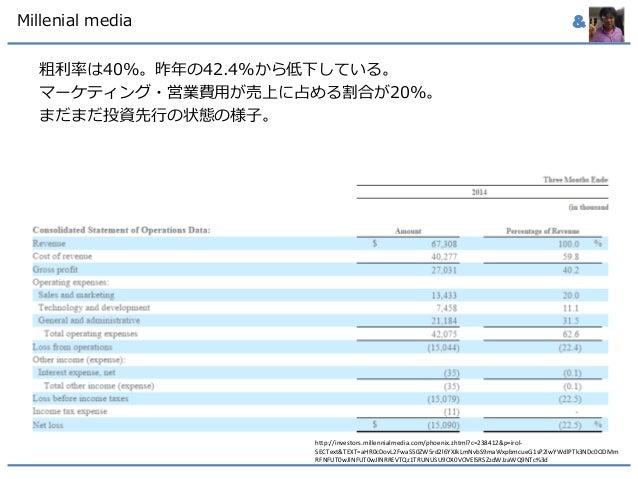Select the line starting '粗利率は40%'
This screenshot has width=638, height=479.
[214, 69]
